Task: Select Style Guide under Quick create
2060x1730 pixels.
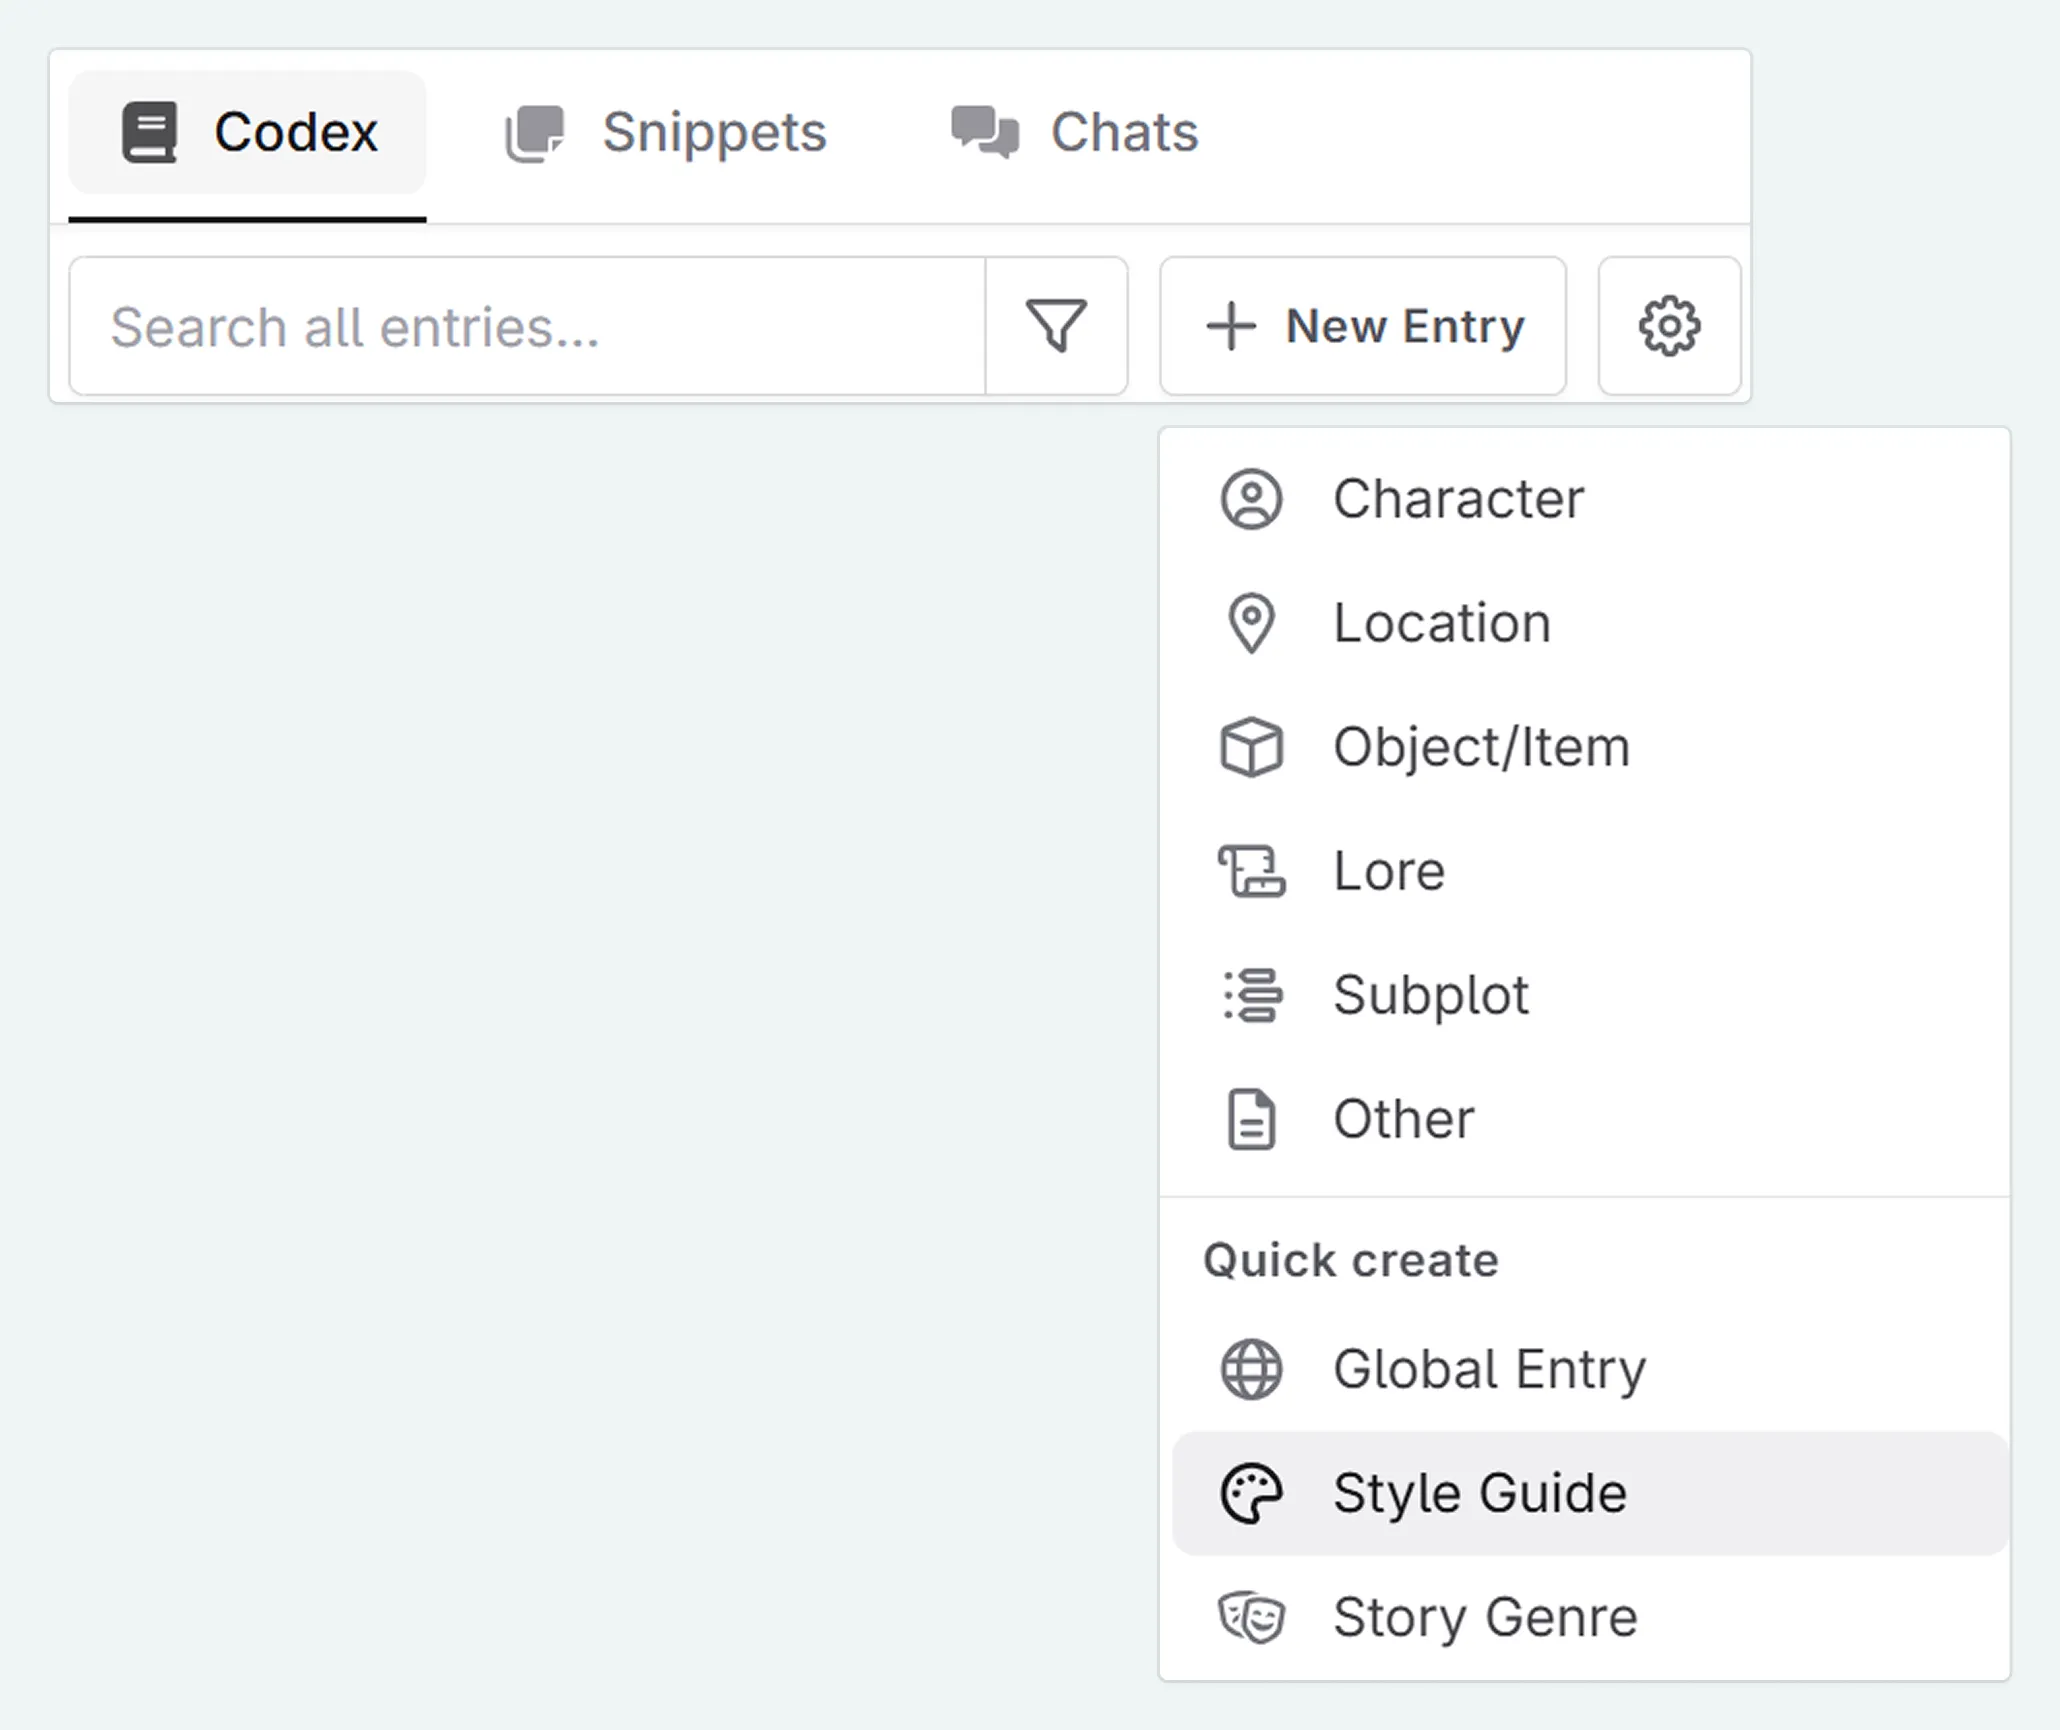Action: point(1479,1493)
